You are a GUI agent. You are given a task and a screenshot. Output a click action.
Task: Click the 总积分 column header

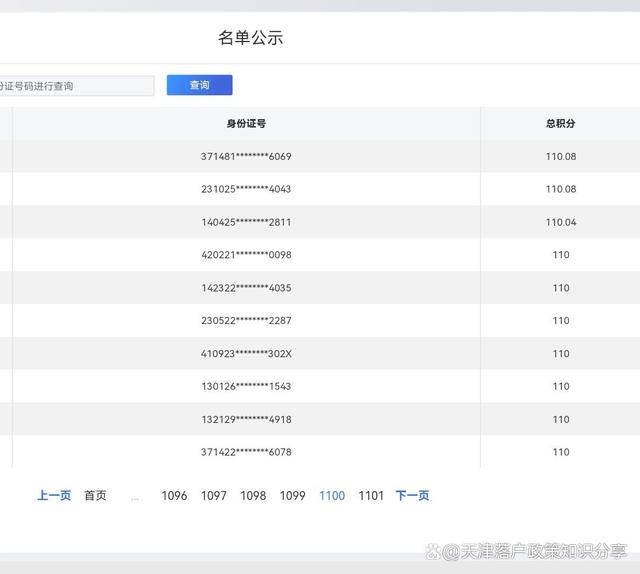[x=561, y=123]
